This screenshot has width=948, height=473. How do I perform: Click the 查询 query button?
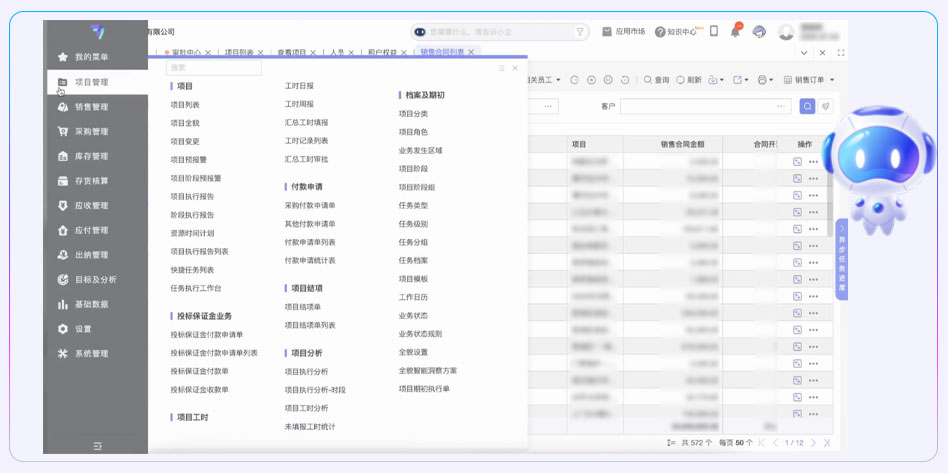click(656, 80)
